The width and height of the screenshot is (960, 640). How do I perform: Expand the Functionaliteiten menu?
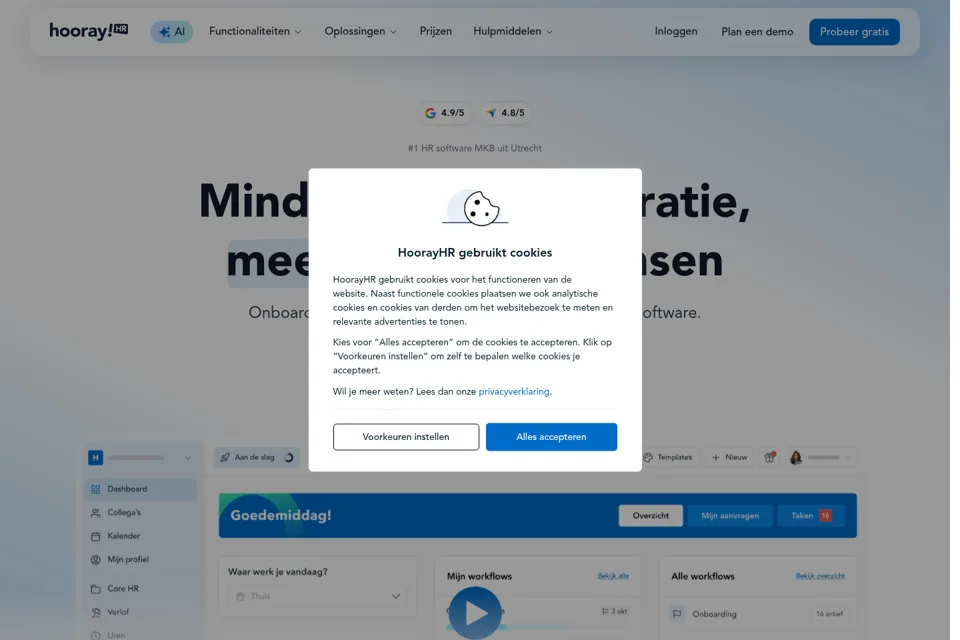[255, 31]
